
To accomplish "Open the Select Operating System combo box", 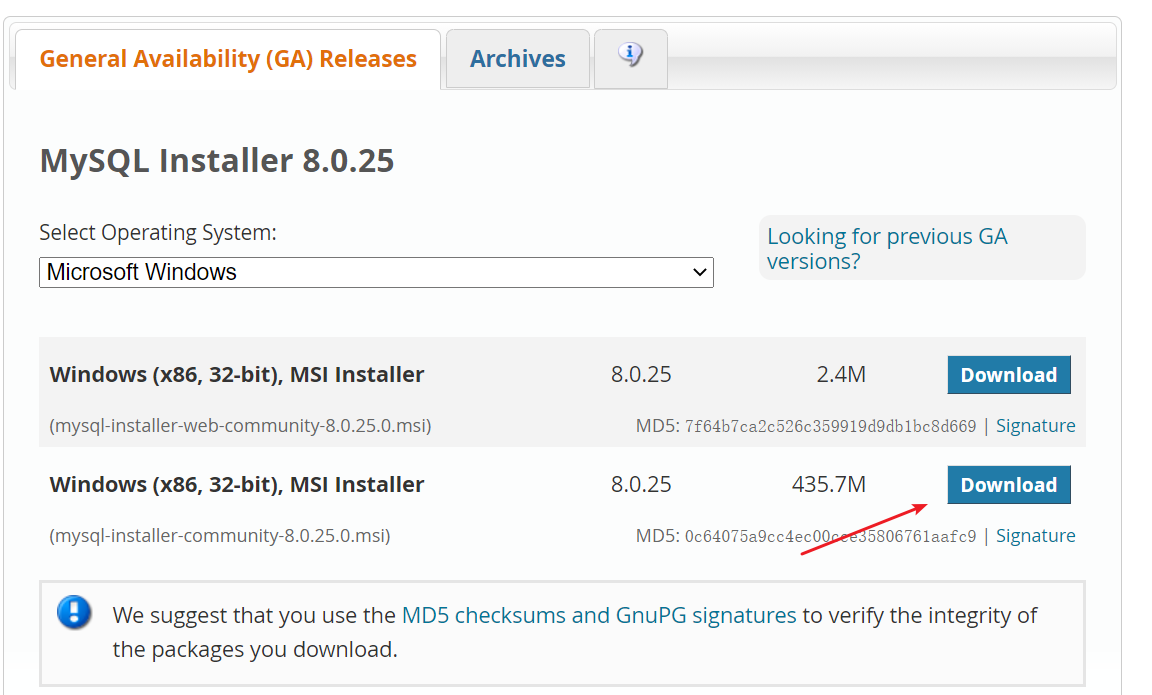I will pyautogui.click(x=376, y=273).
